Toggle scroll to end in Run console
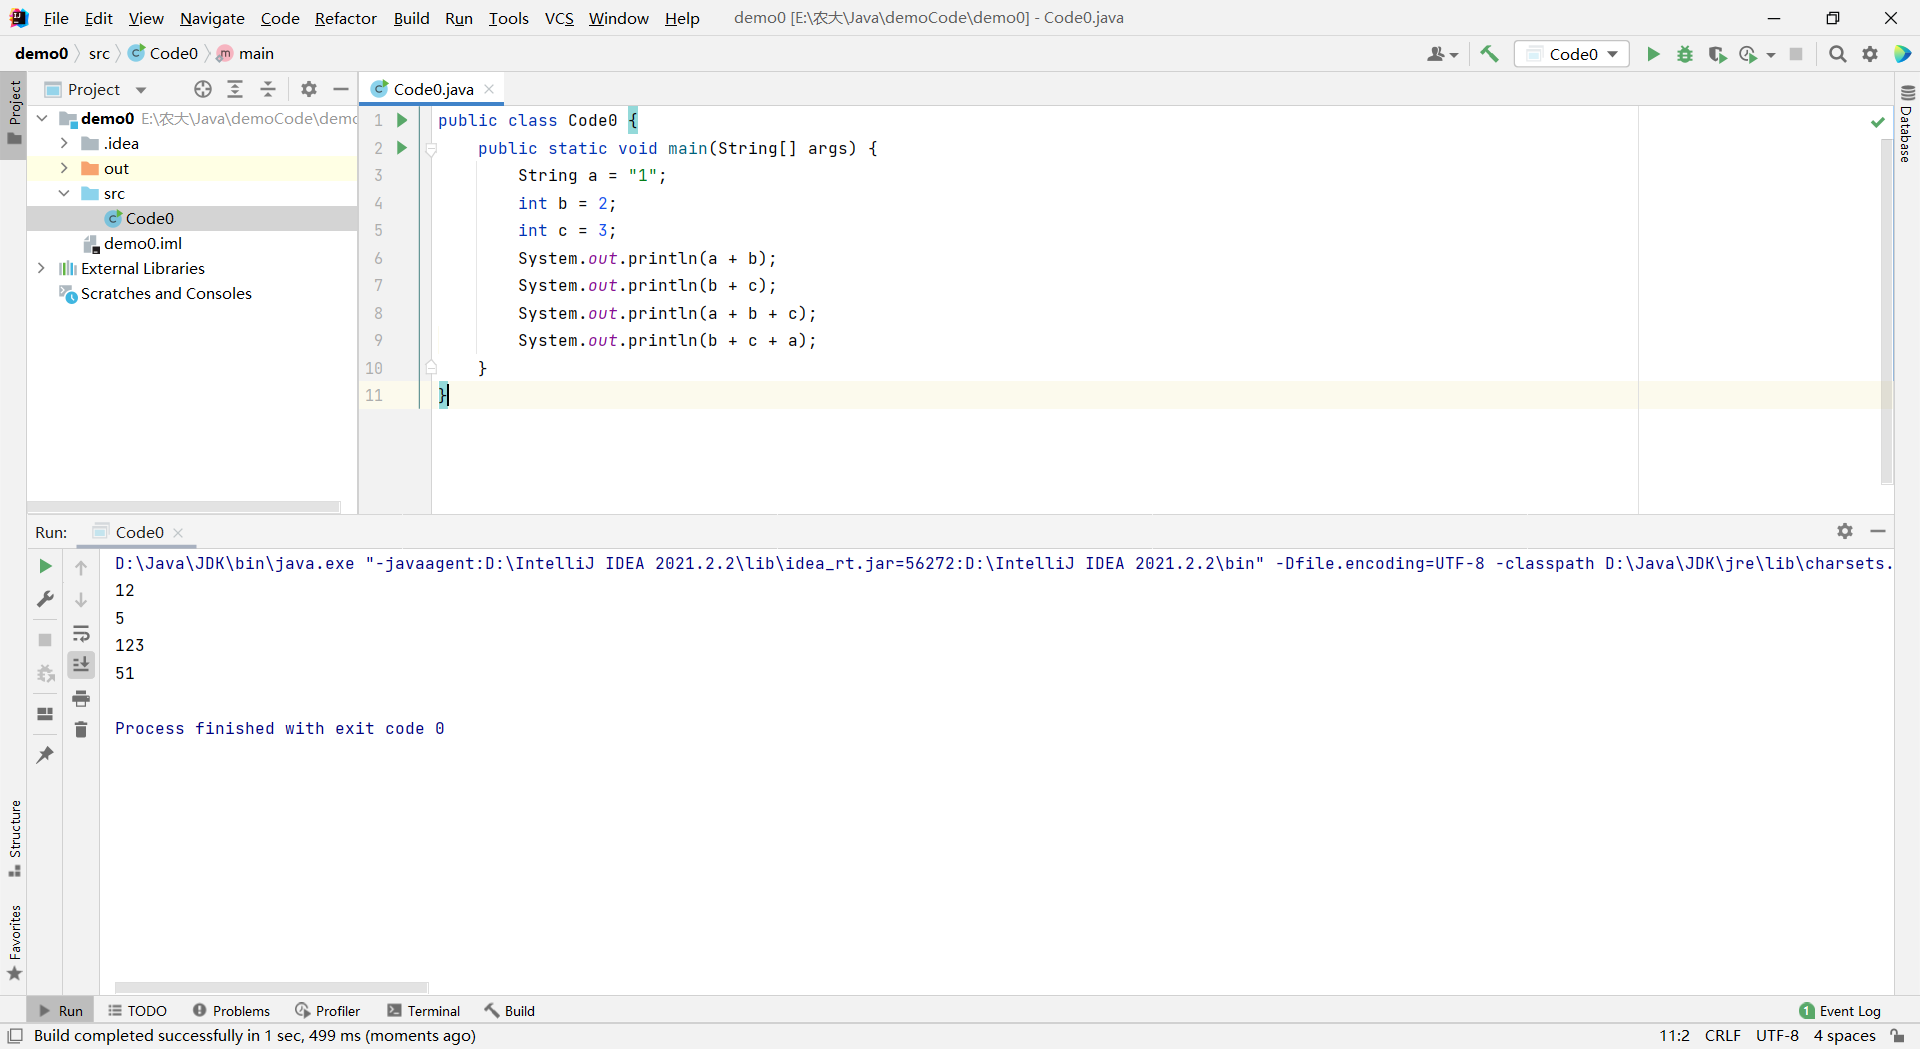 point(81,664)
